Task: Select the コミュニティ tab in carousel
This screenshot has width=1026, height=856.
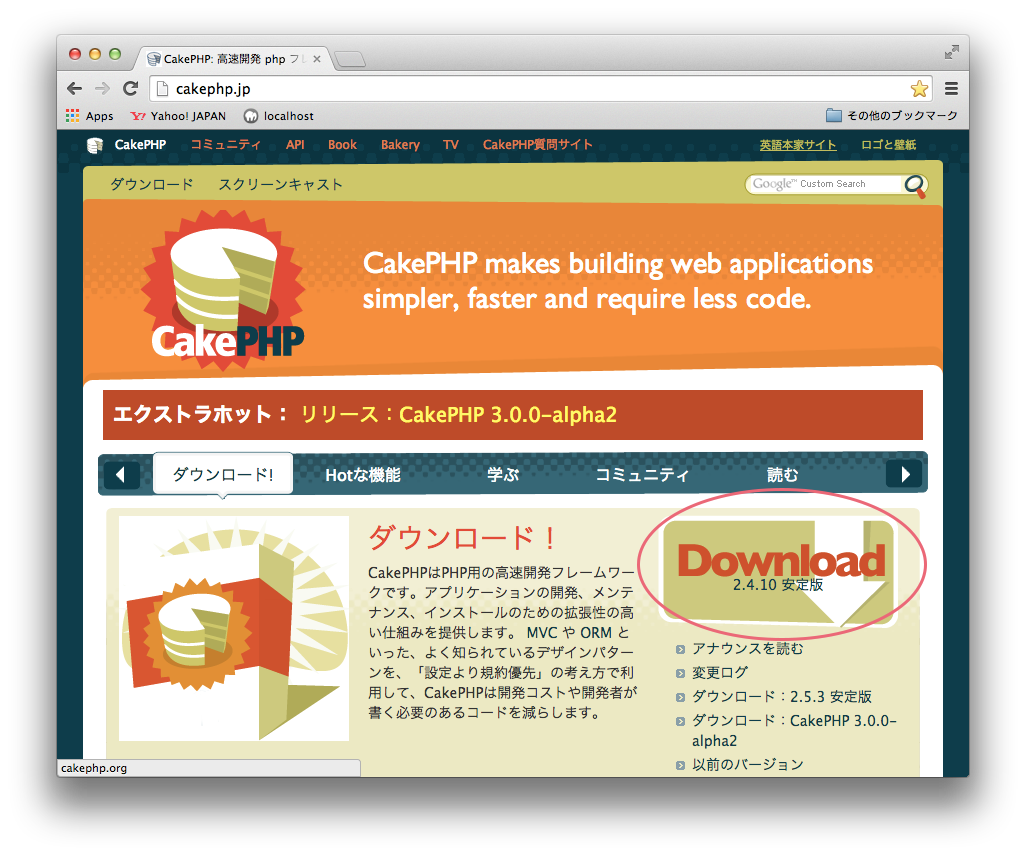Action: click(x=642, y=474)
